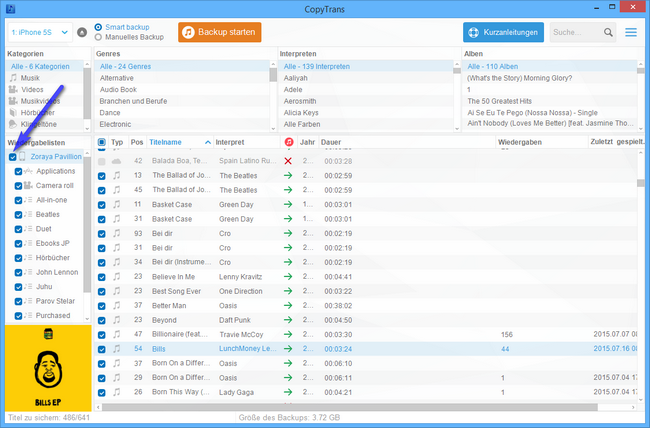Click the search magnifier icon
This screenshot has width=650, height=428.
click(610, 33)
